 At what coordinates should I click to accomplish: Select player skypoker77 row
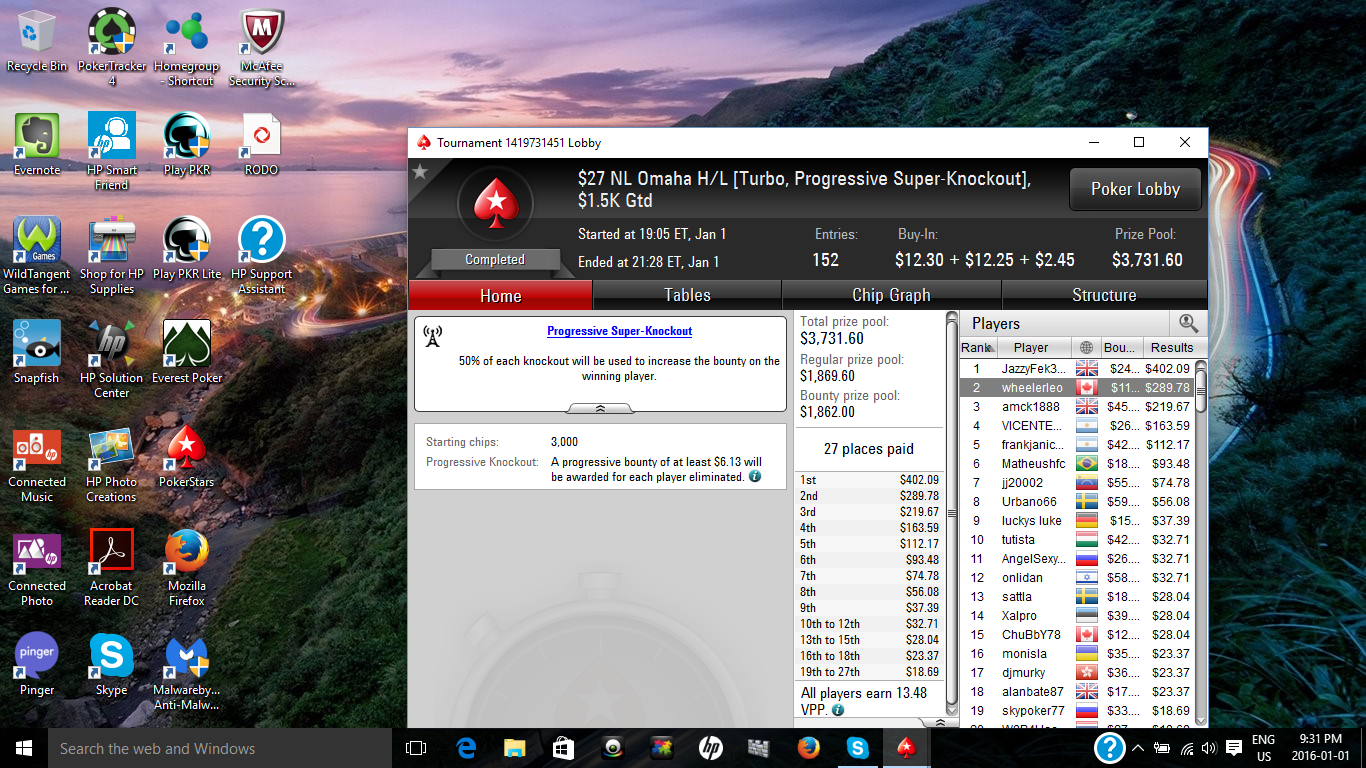(1077, 711)
